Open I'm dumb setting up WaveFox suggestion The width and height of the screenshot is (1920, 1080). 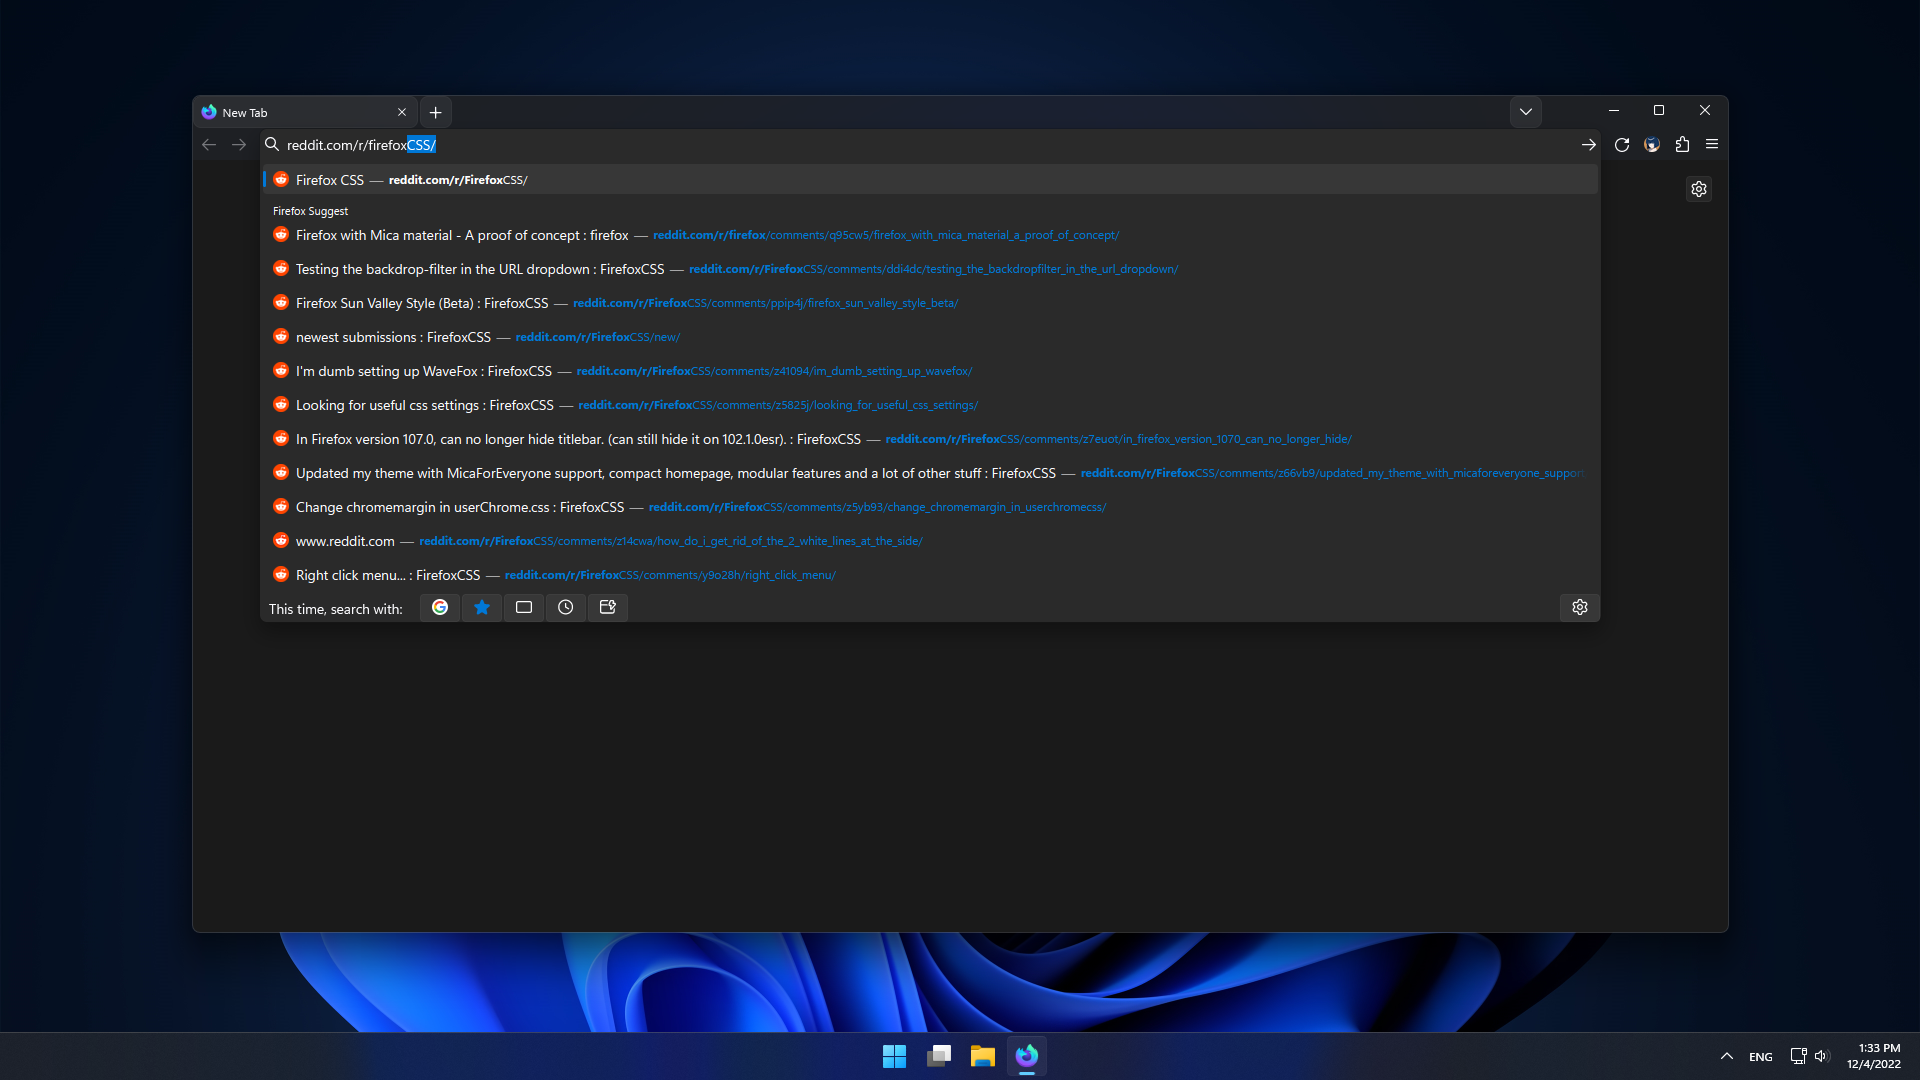(x=930, y=371)
